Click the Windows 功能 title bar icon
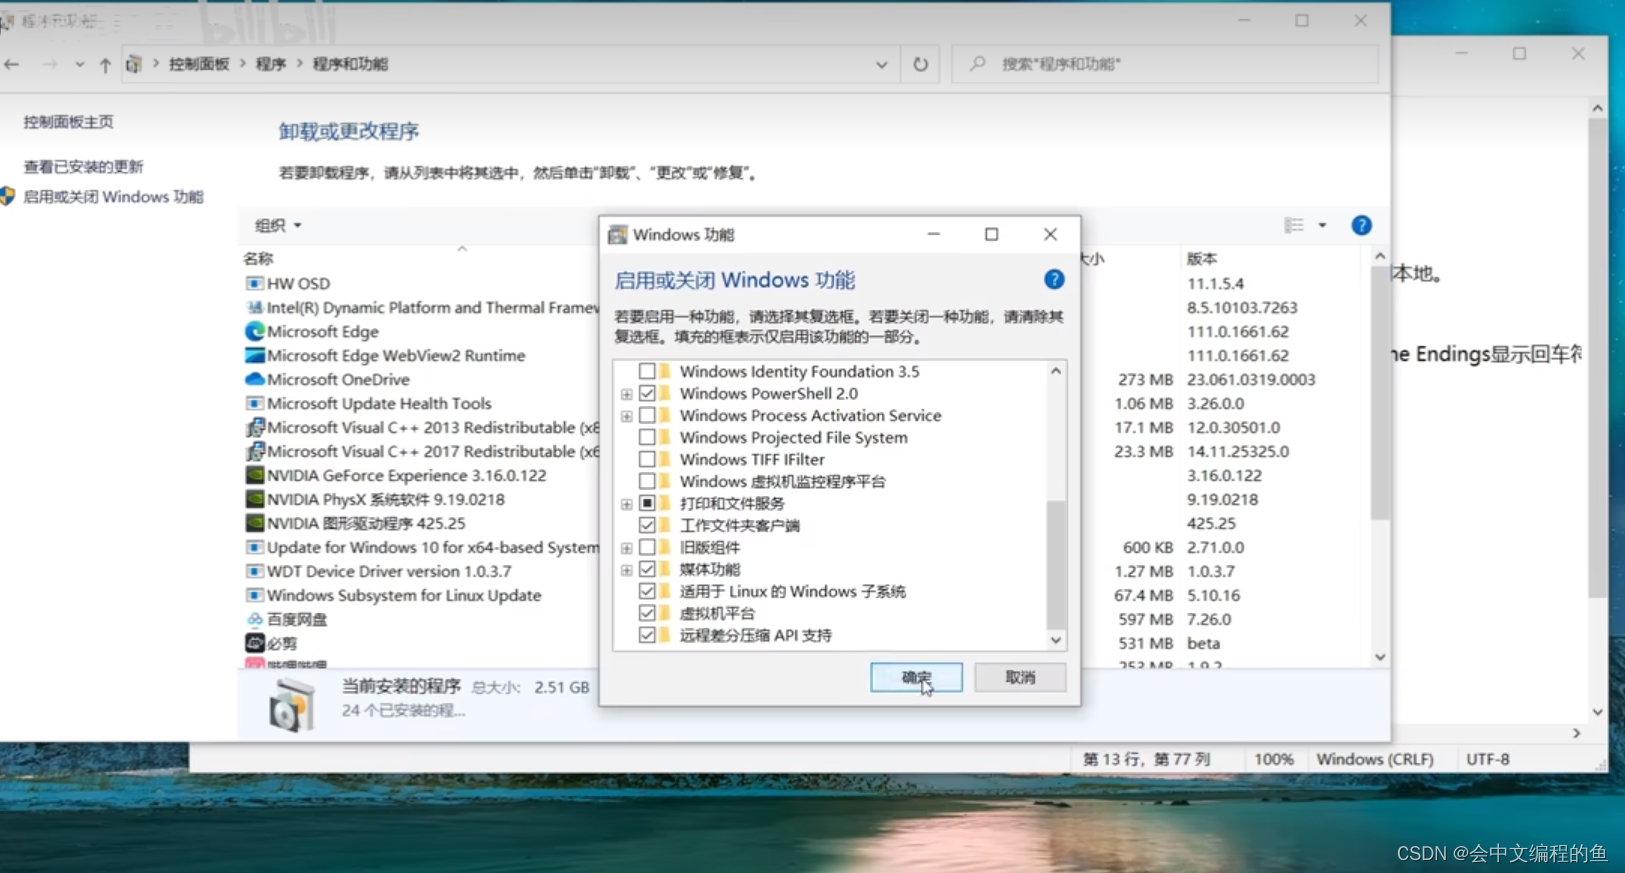Screen dimensions: 1625x873 pyautogui.click(x=617, y=234)
